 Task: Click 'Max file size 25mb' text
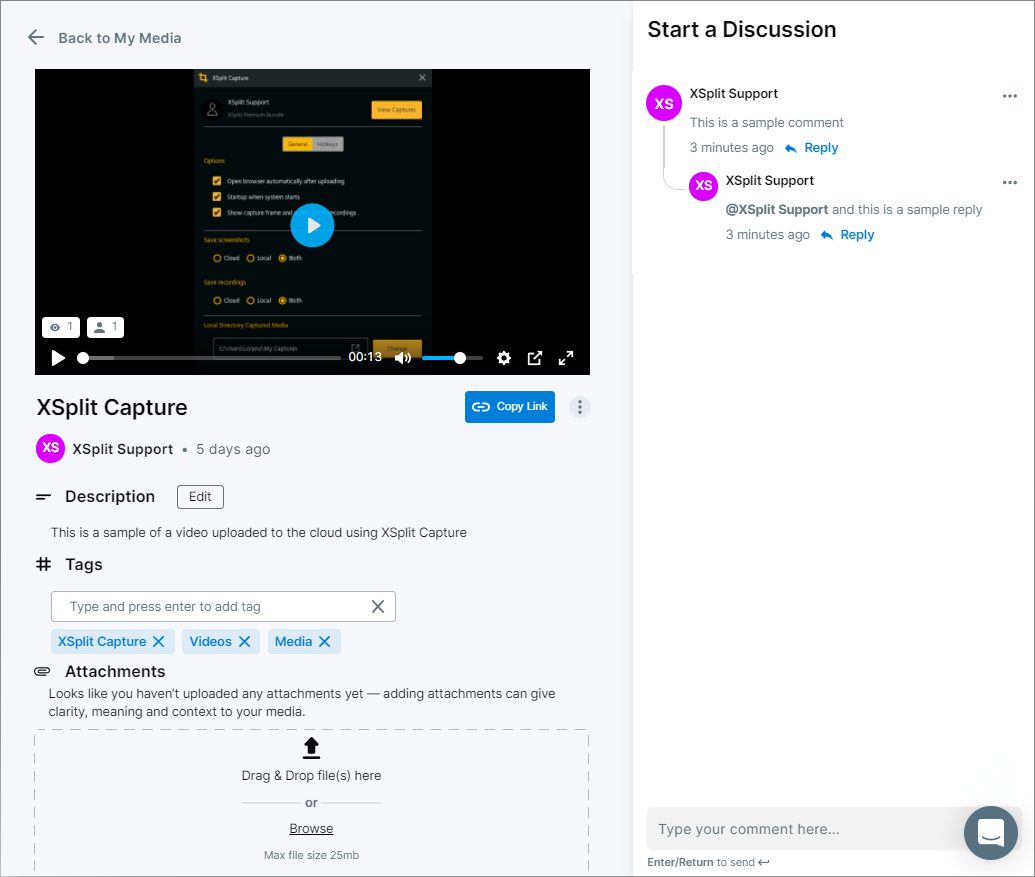[311, 855]
